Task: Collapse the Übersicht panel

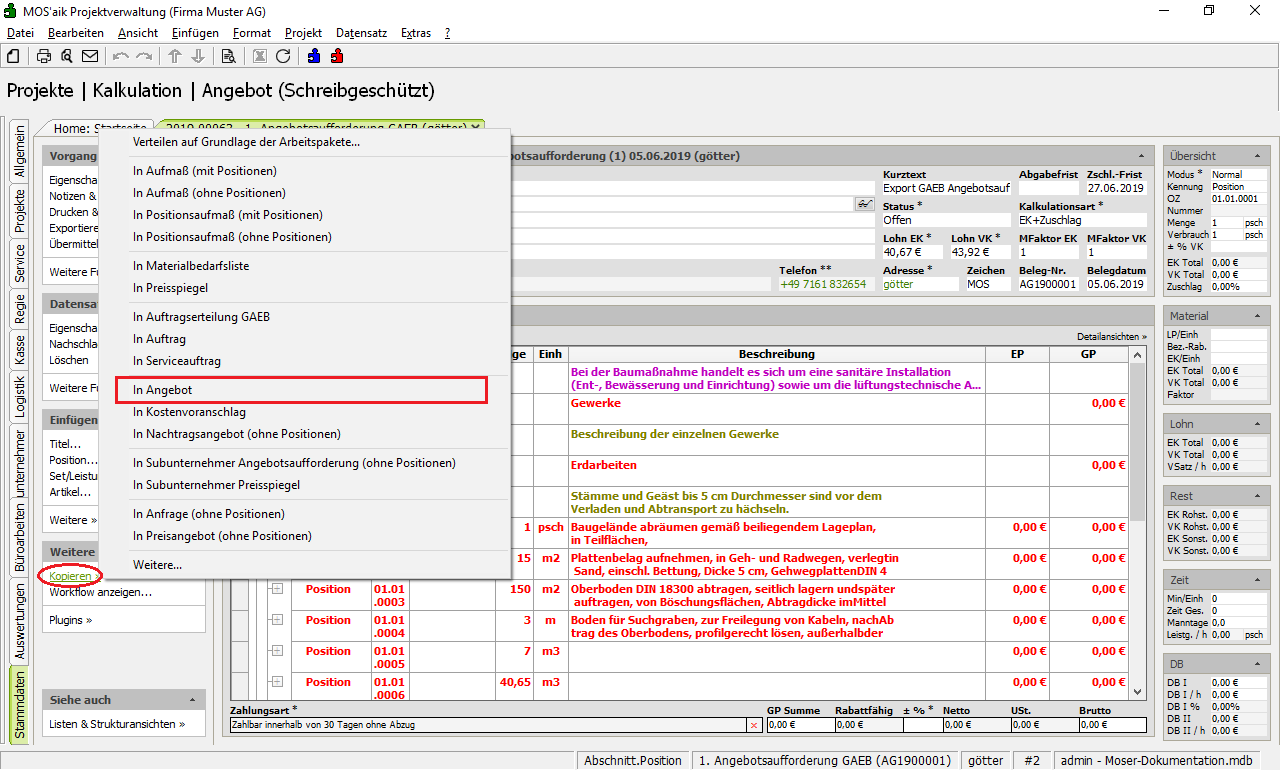Action: pyautogui.click(x=1255, y=156)
